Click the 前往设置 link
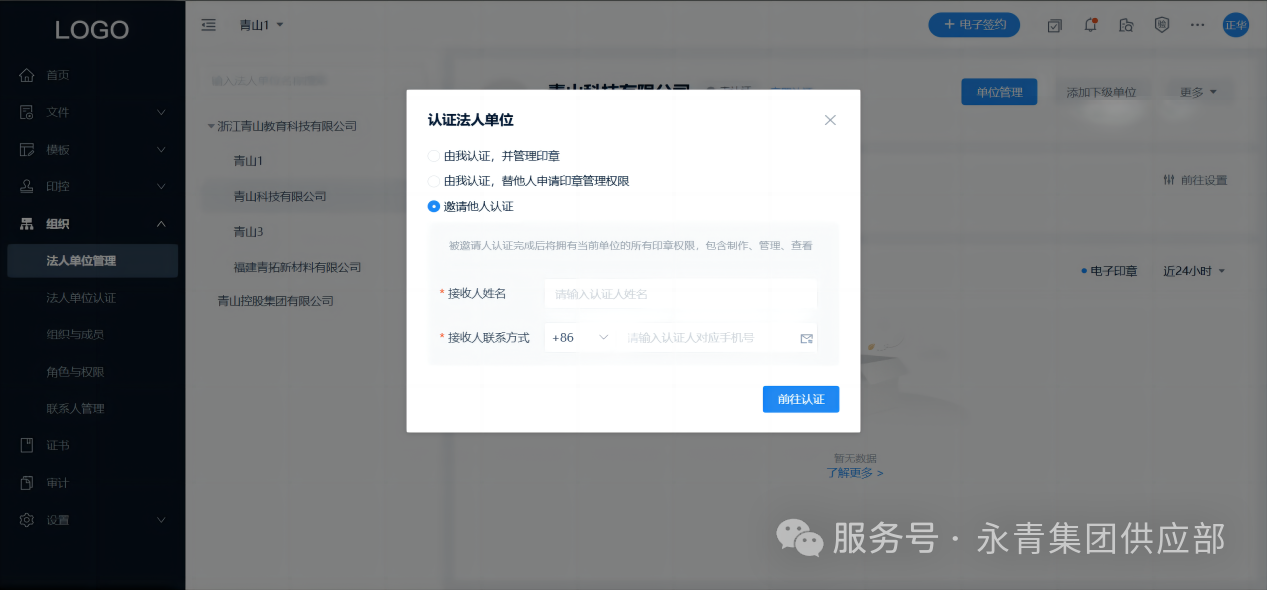This screenshot has height=590, width=1267. pyautogui.click(x=1203, y=180)
